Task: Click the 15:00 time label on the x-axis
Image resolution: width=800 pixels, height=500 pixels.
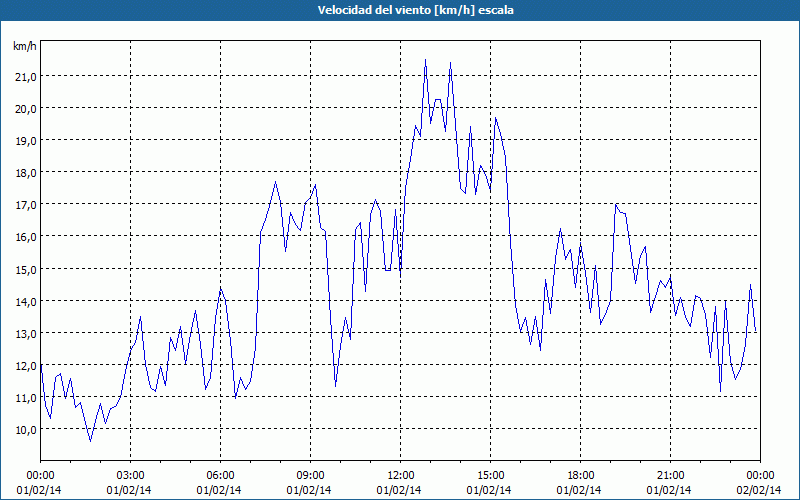Action: (x=490, y=476)
